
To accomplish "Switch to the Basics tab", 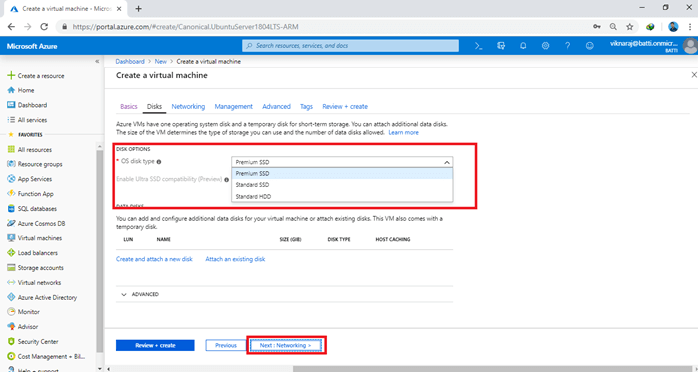I will click(129, 107).
